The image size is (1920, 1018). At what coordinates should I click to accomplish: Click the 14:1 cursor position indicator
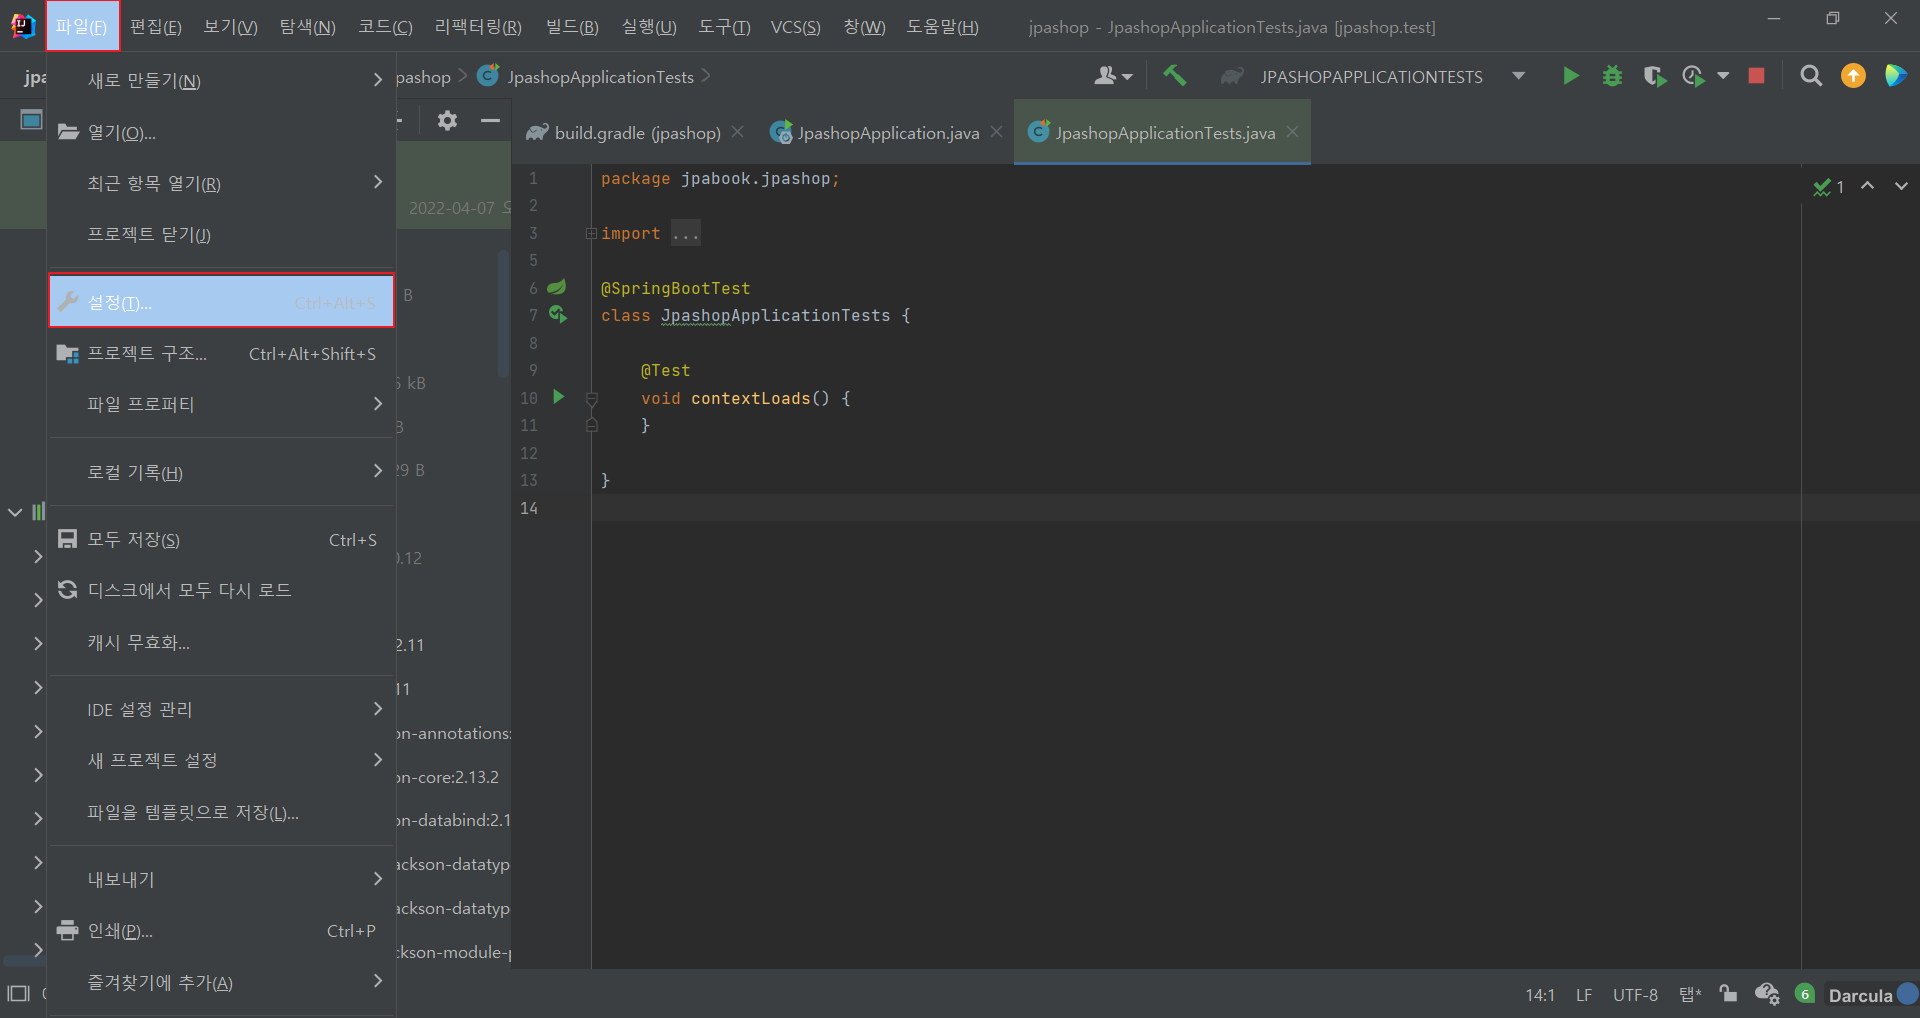coord(1540,995)
